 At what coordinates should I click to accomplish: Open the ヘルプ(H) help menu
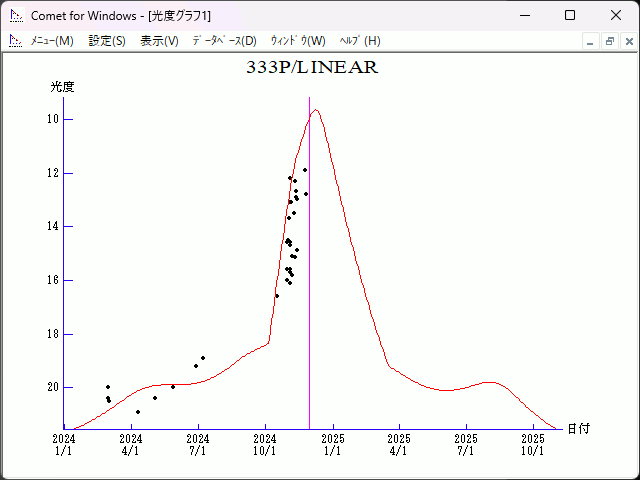360,41
